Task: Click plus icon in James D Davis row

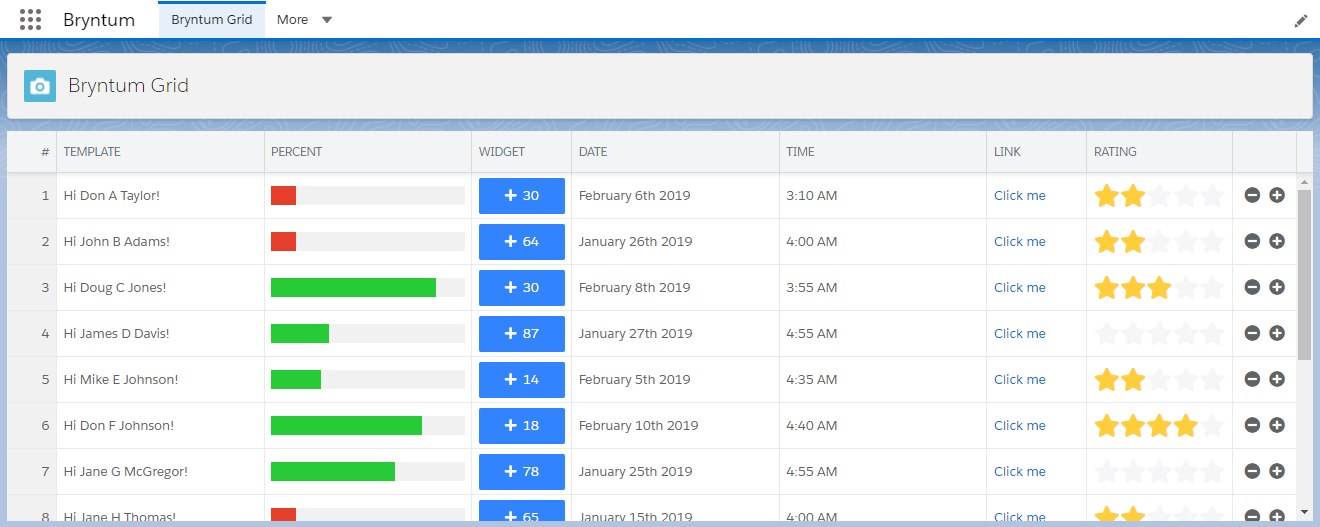Action: click(1277, 334)
